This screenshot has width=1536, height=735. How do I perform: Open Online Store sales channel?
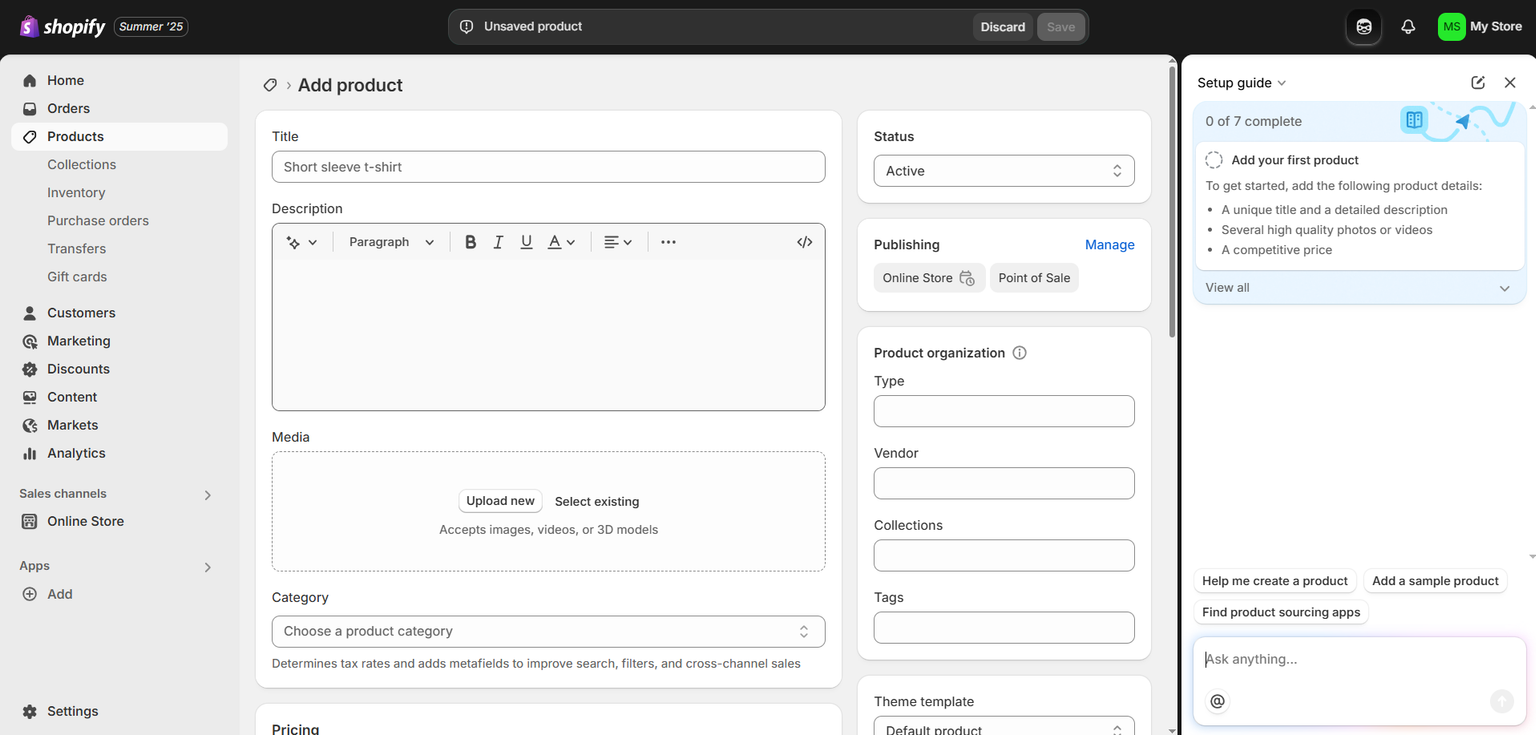[119, 521]
